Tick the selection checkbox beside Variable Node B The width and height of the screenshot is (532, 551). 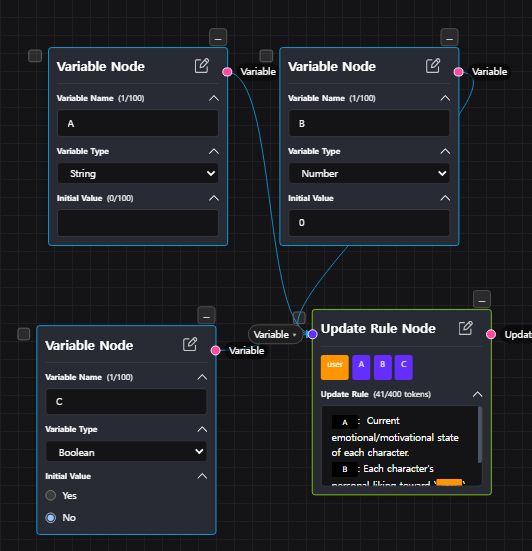266,56
